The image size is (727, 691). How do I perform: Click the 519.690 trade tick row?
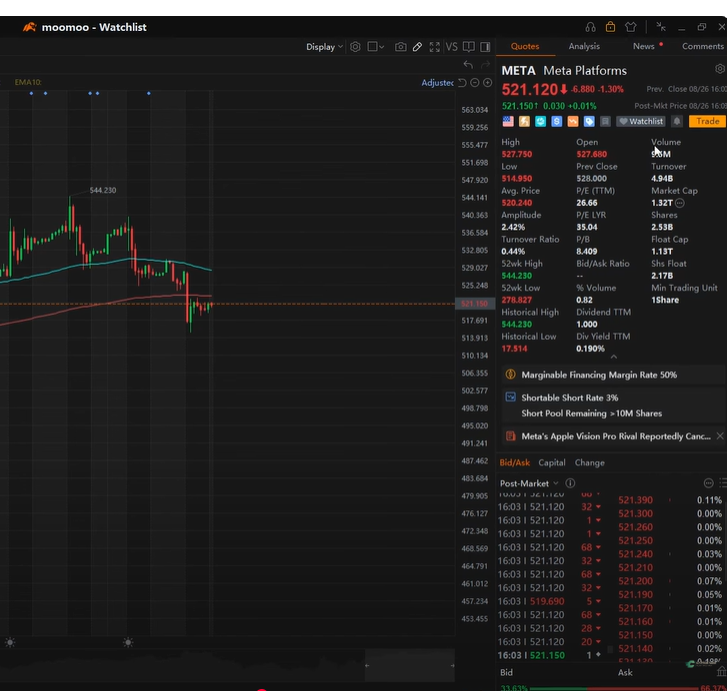[550, 601]
